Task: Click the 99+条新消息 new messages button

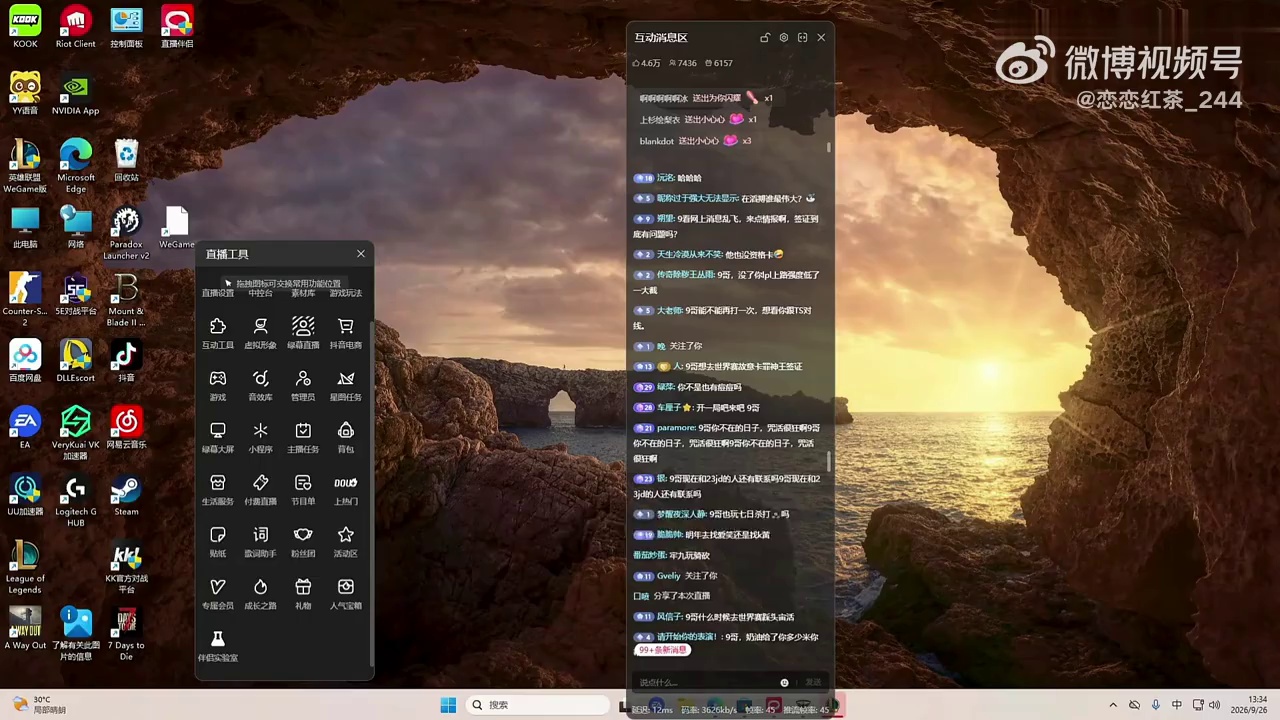Action: pos(663,650)
